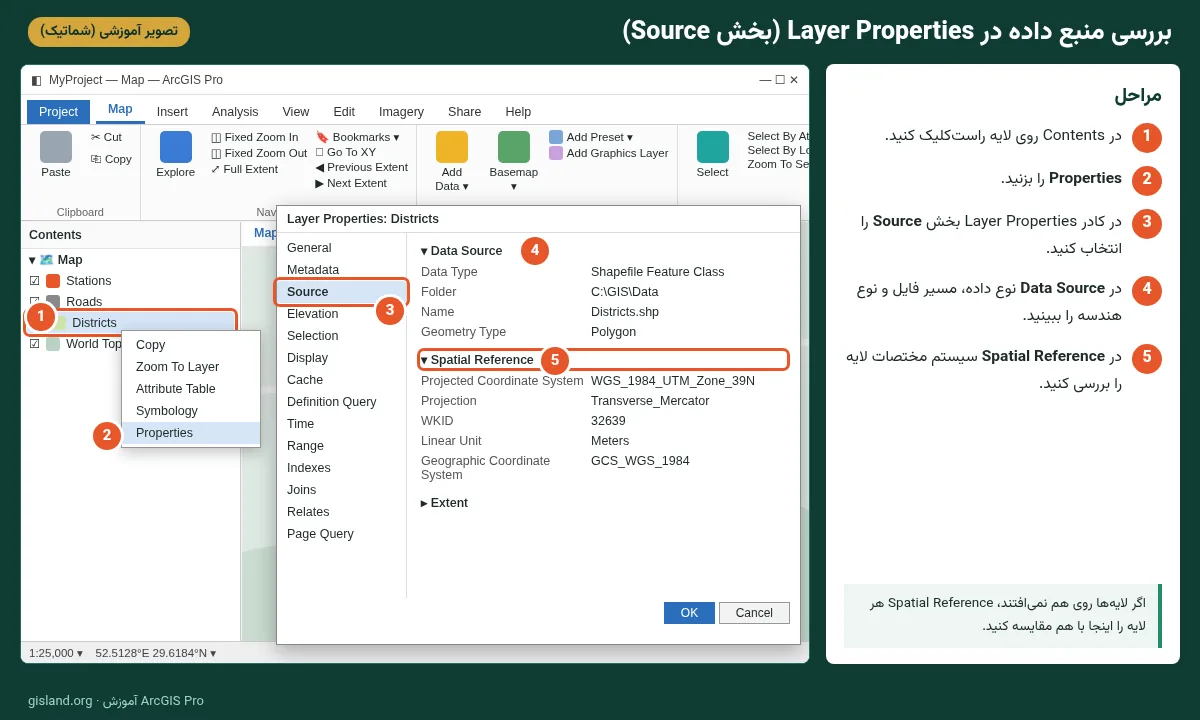Go to Next Extent
The height and width of the screenshot is (720, 1200).
point(351,183)
